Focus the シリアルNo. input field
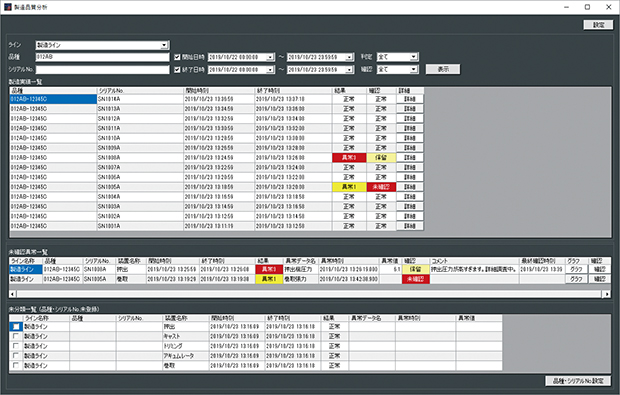This screenshot has height=395, width=620. 102,70
